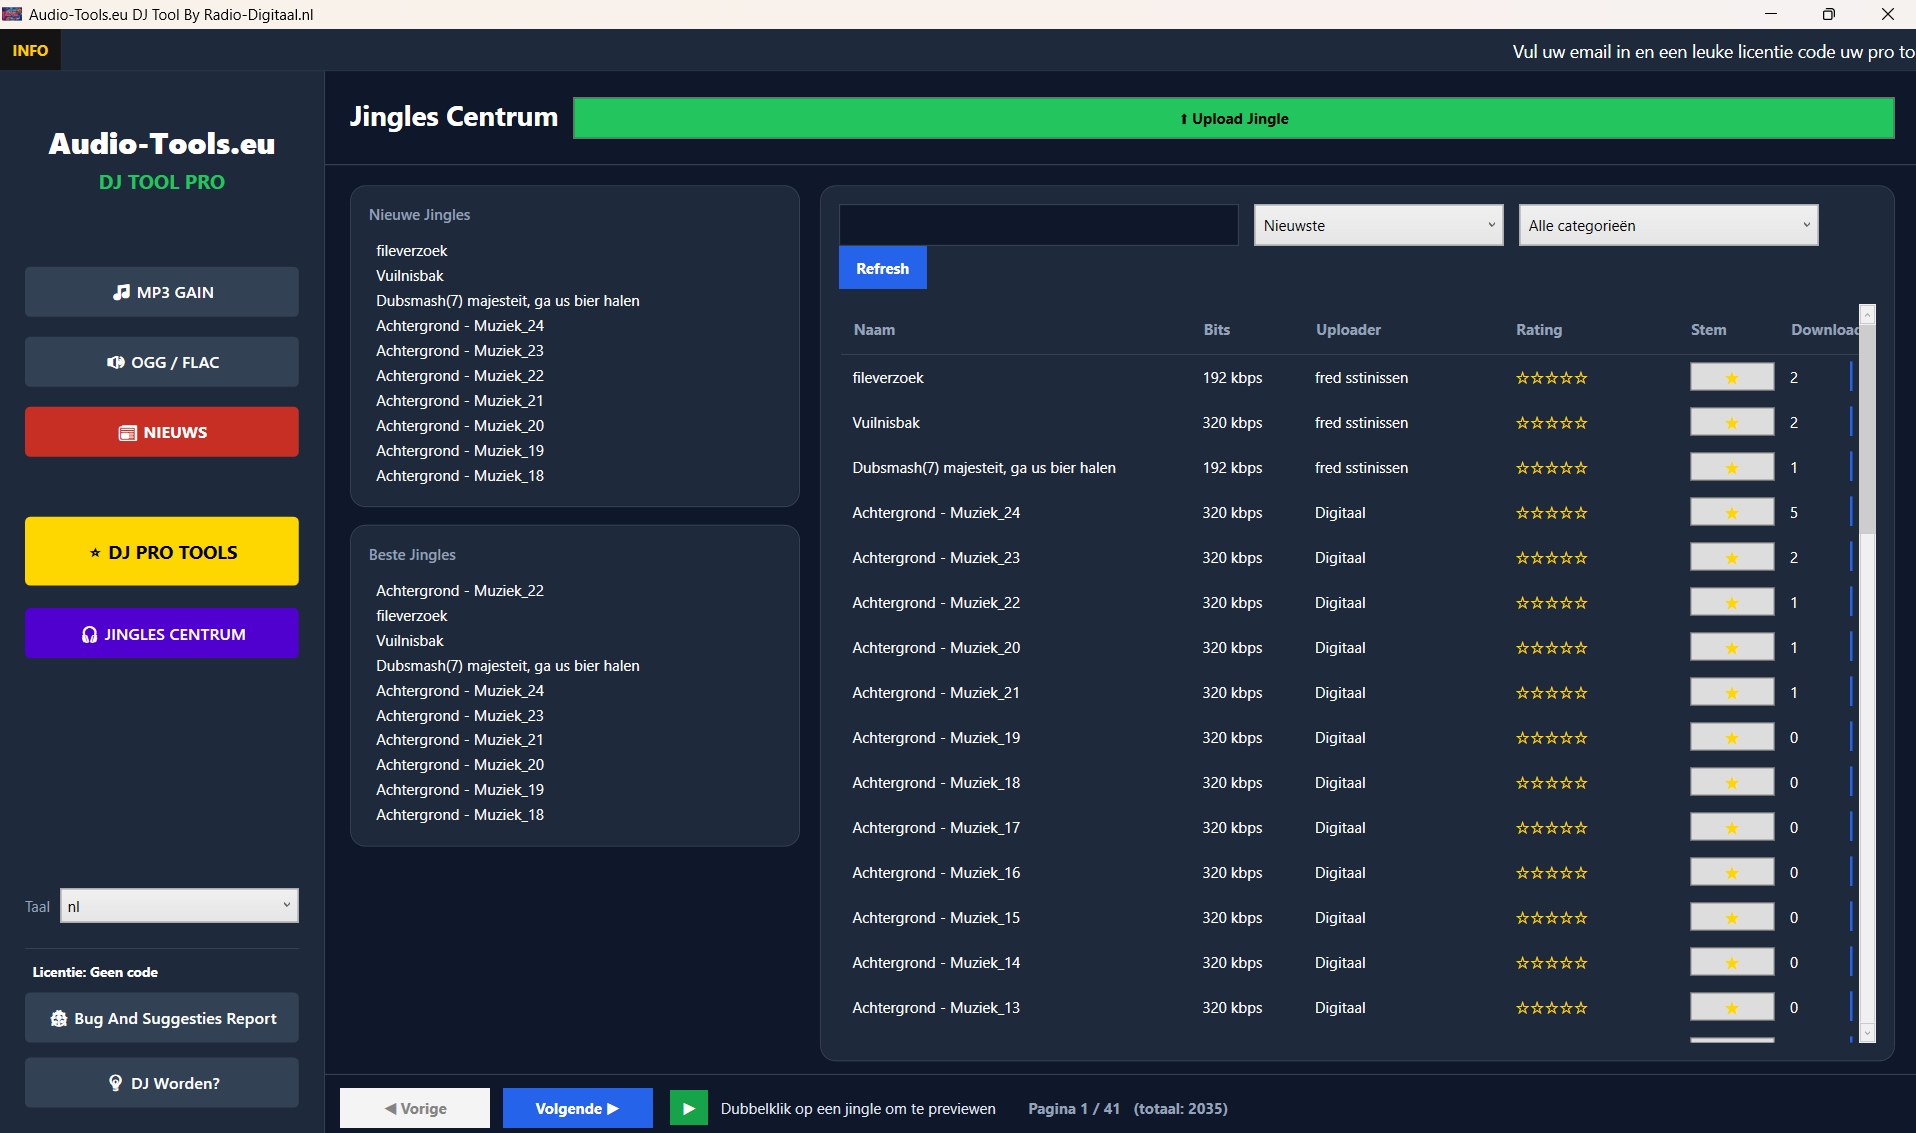Vote star for Achtergrond - Muziek_19 row

pyautogui.click(x=1732, y=737)
